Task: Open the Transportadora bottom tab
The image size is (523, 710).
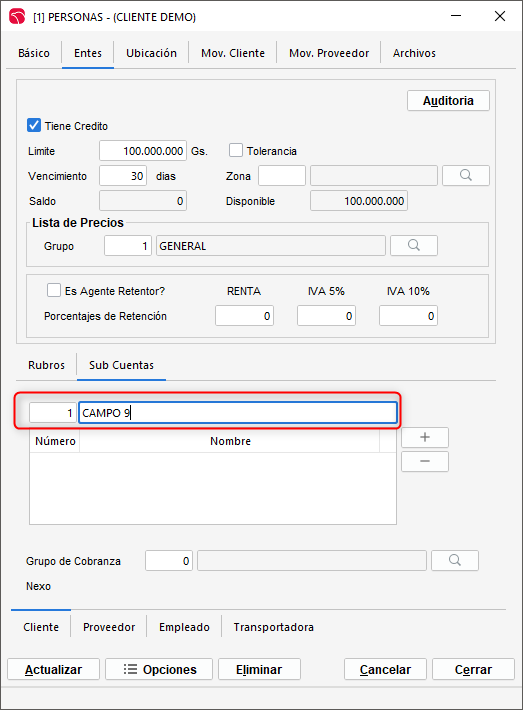Action: pos(273,627)
